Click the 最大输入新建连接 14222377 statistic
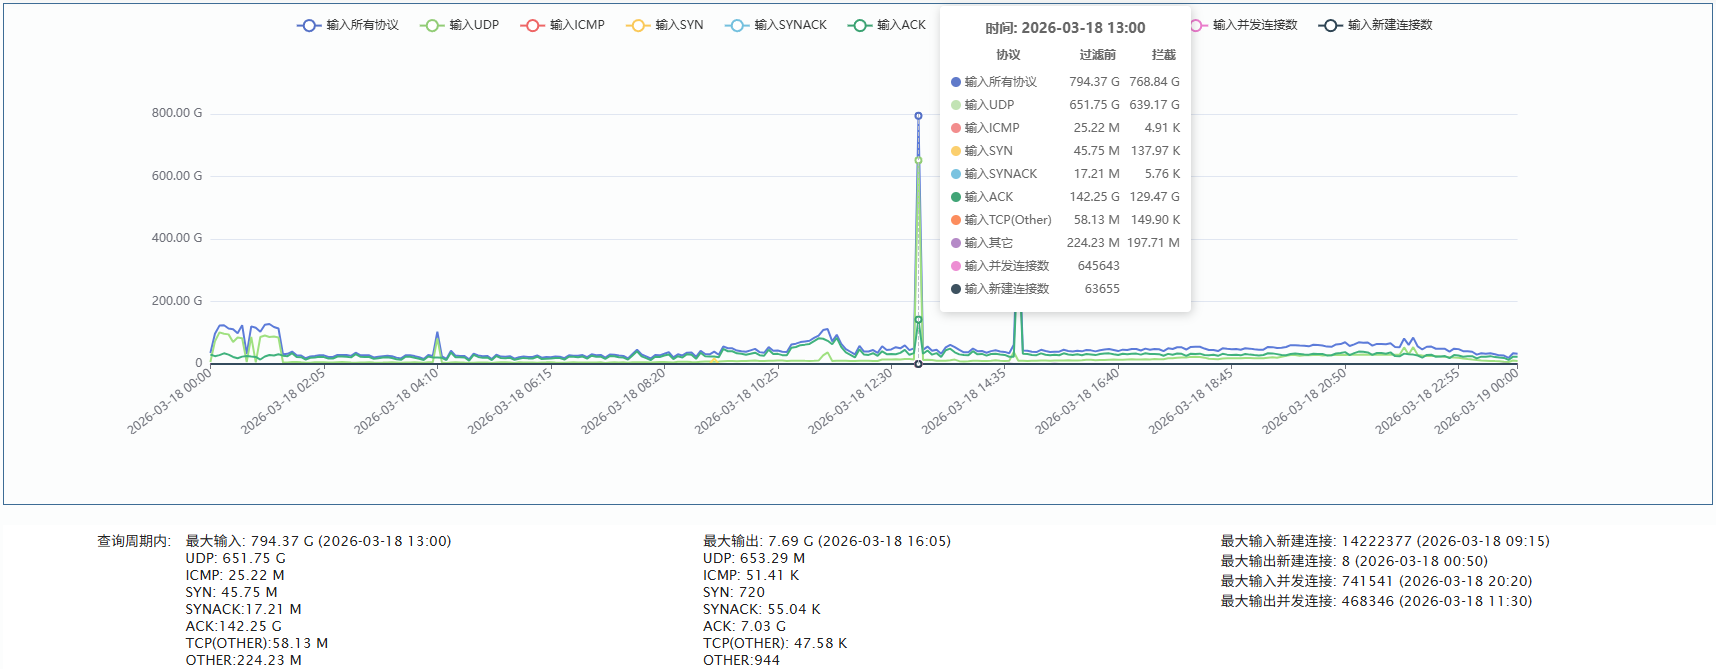The height and width of the screenshot is (669, 1716). pos(1384,541)
